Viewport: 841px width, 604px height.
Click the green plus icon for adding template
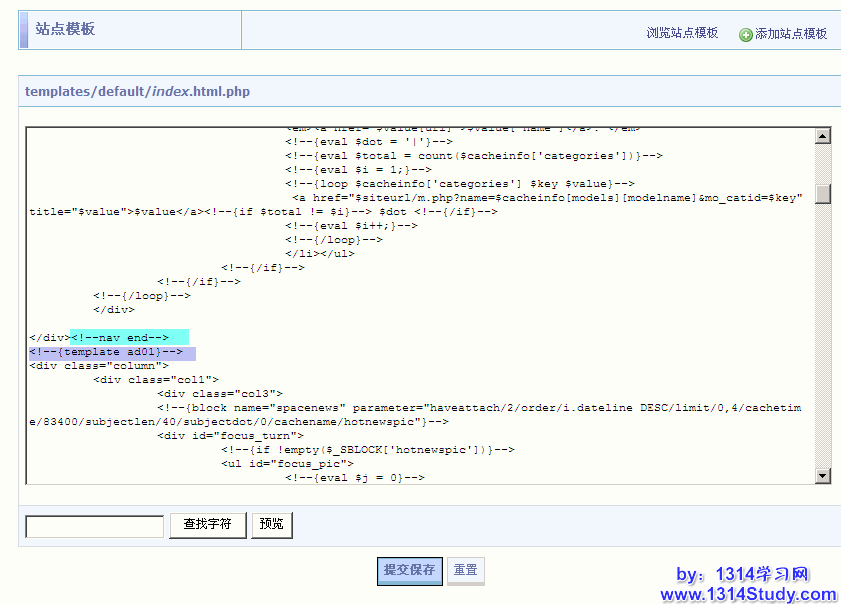pyautogui.click(x=746, y=35)
